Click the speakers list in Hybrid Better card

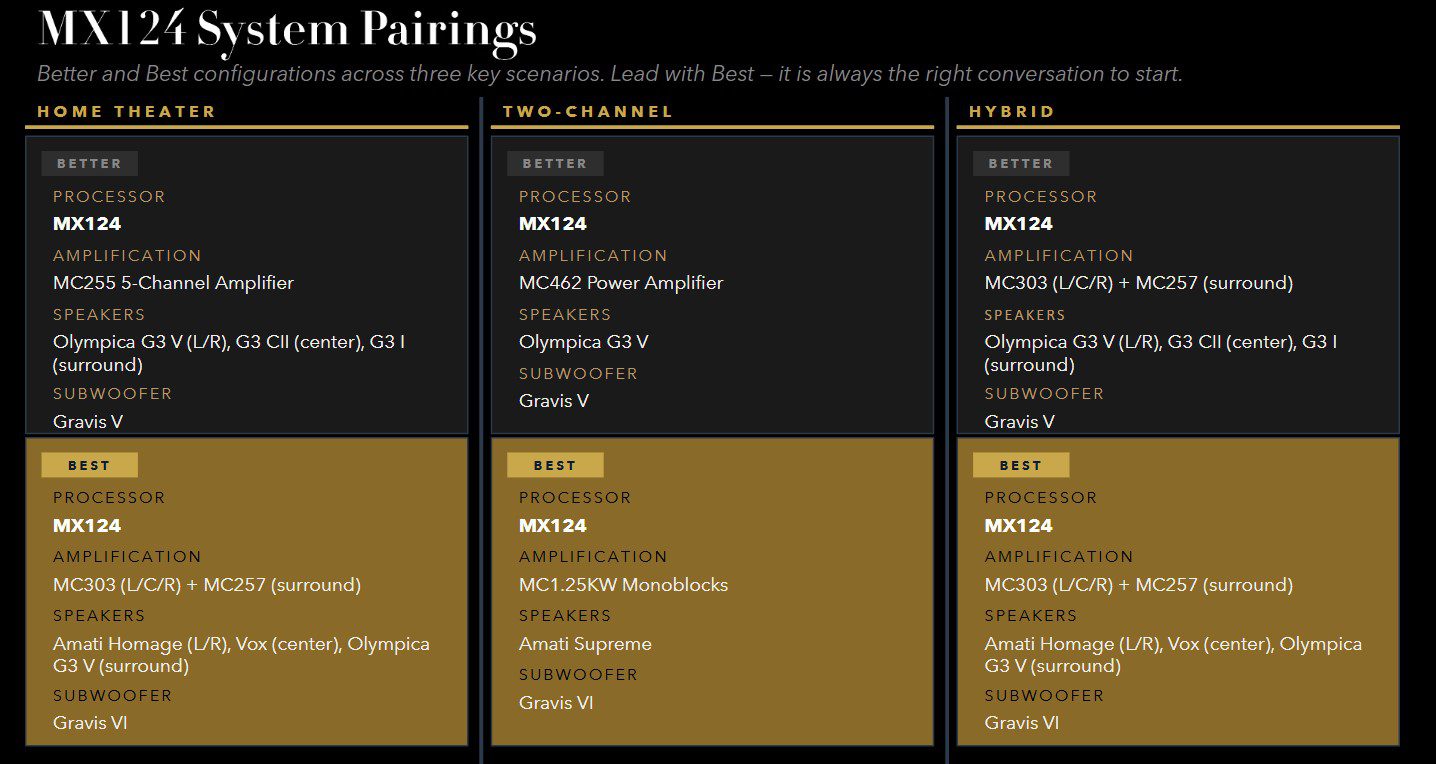click(1161, 353)
